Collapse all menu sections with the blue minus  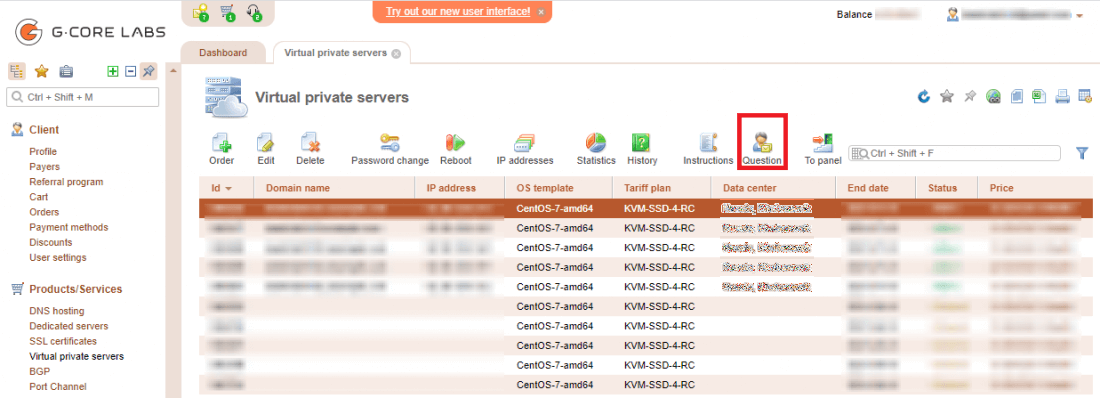click(x=130, y=71)
